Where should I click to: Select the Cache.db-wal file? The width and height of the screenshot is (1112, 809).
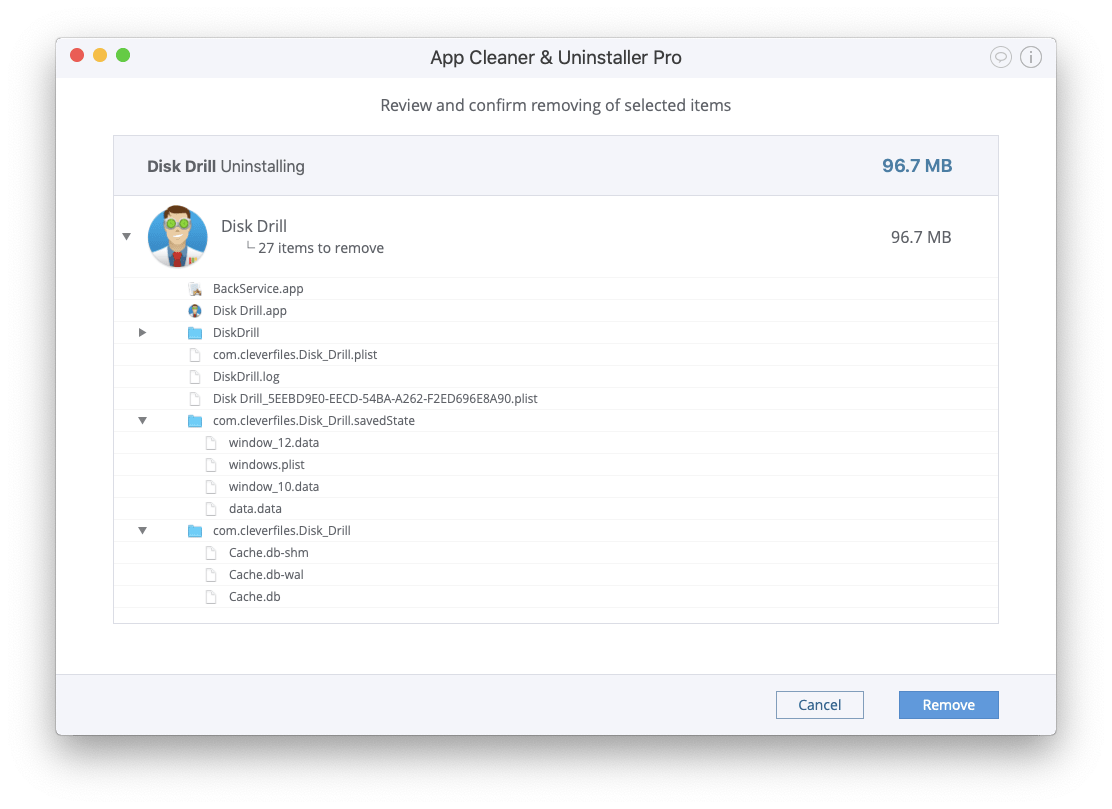pyautogui.click(x=266, y=574)
